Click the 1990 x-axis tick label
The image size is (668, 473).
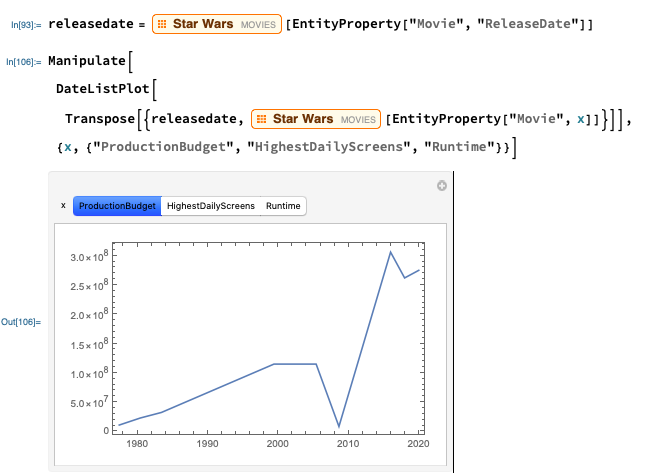[x=207, y=444]
